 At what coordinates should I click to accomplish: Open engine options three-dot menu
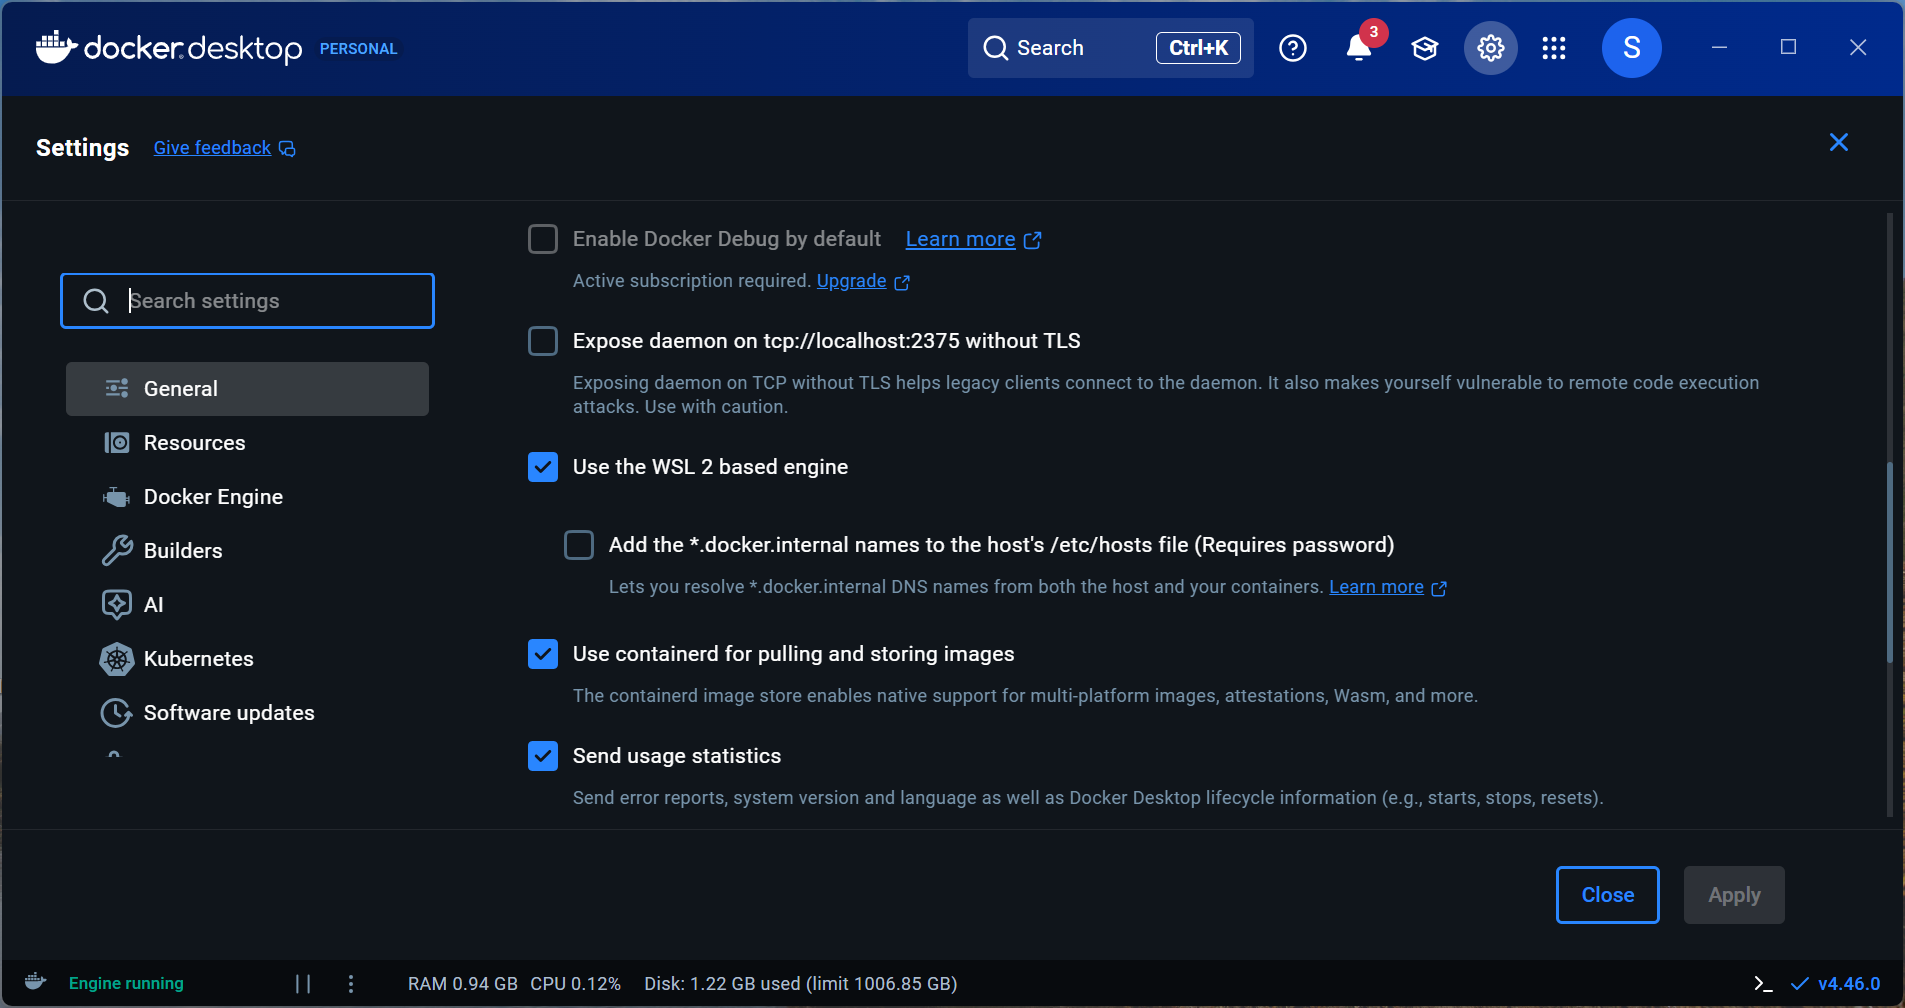tap(351, 984)
